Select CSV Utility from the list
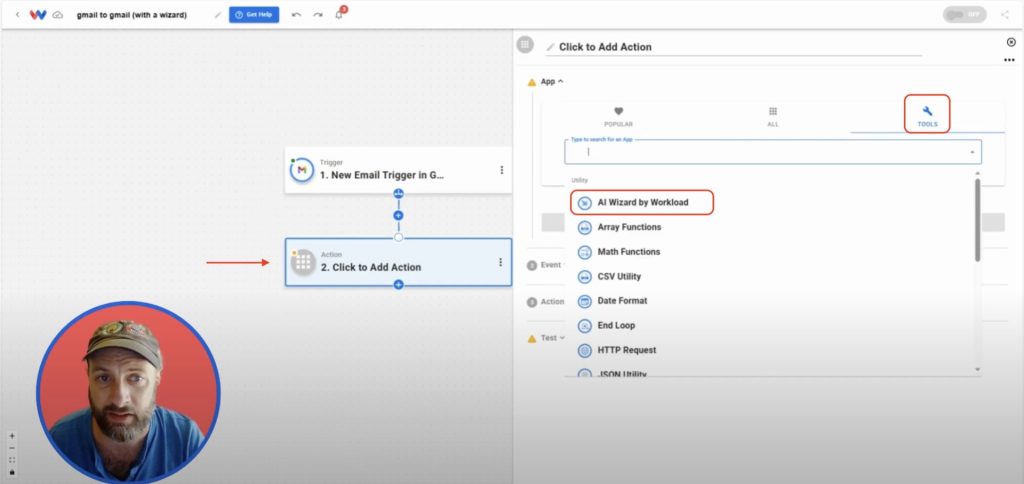This screenshot has height=484, width=1024. [x=618, y=276]
